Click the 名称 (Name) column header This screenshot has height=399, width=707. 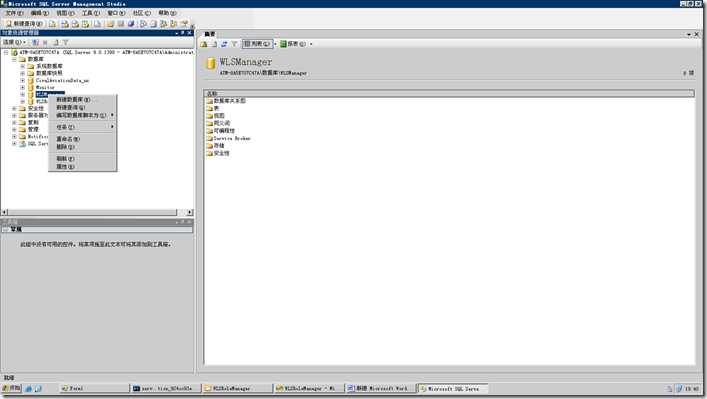coord(449,93)
